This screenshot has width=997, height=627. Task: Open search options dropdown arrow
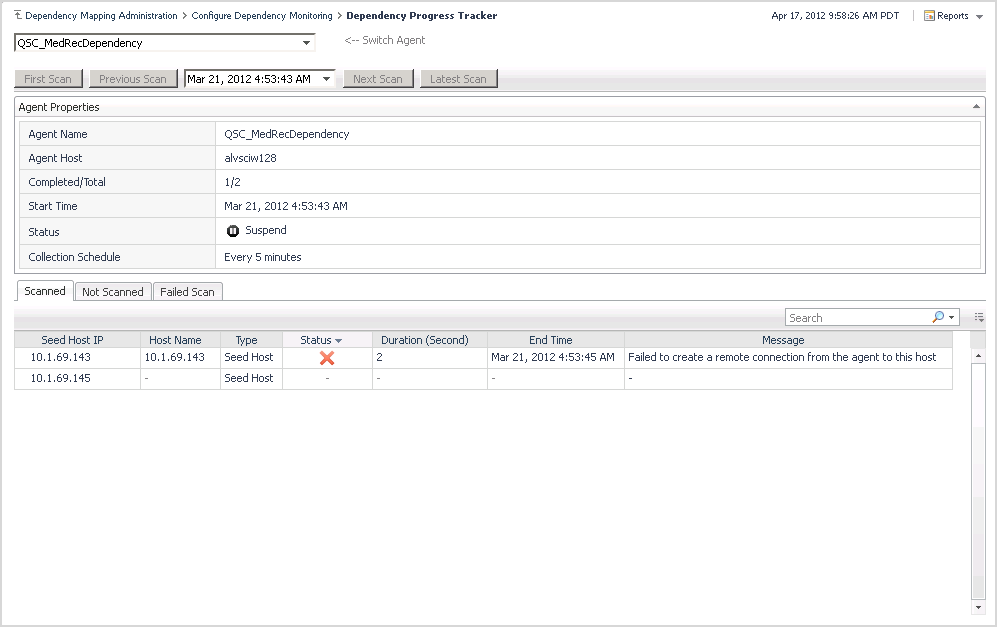click(x=951, y=317)
